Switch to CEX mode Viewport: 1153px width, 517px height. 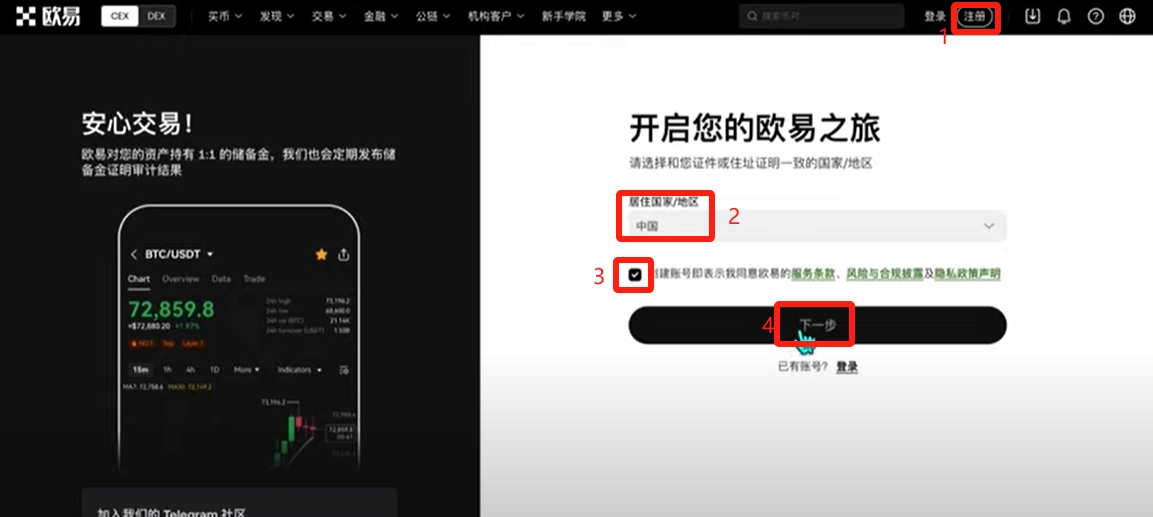120,16
